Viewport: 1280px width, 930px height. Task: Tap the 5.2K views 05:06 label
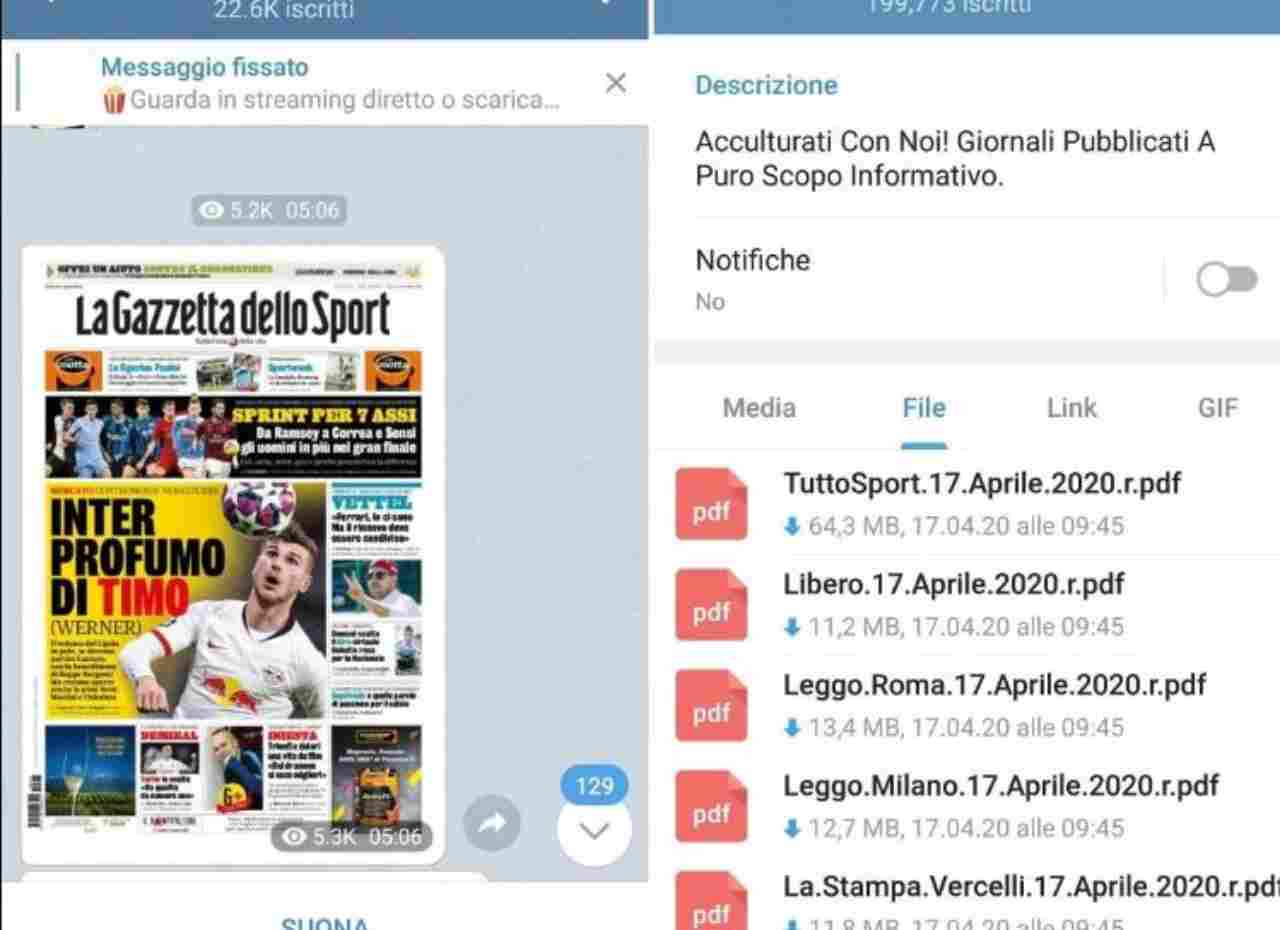click(x=270, y=210)
